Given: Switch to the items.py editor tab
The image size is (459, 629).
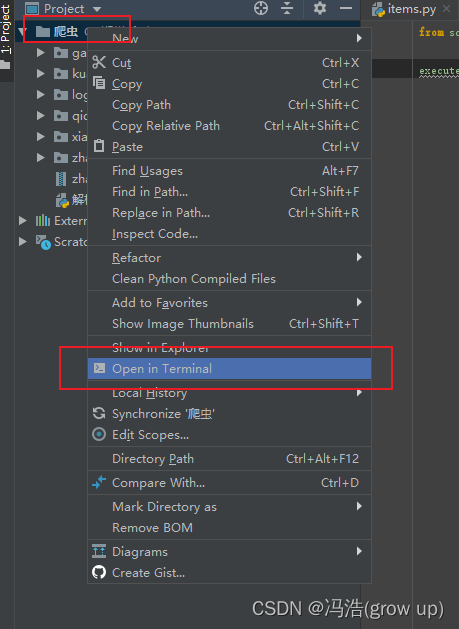Looking at the screenshot, I should pyautogui.click(x=404, y=9).
